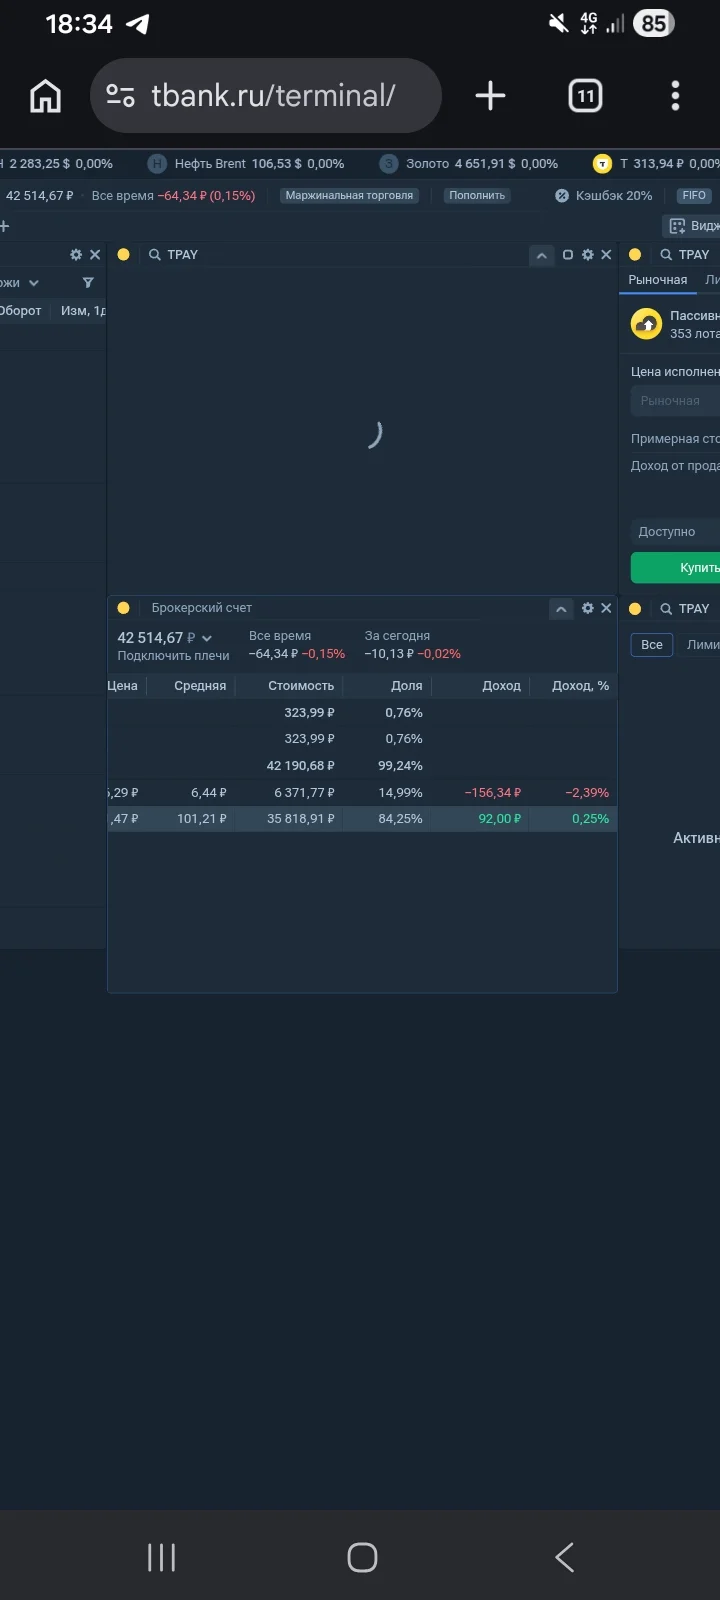Click the 92,00 ₽ profit cell
The height and width of the screenshot is (1600, 720).
(499, 819)
